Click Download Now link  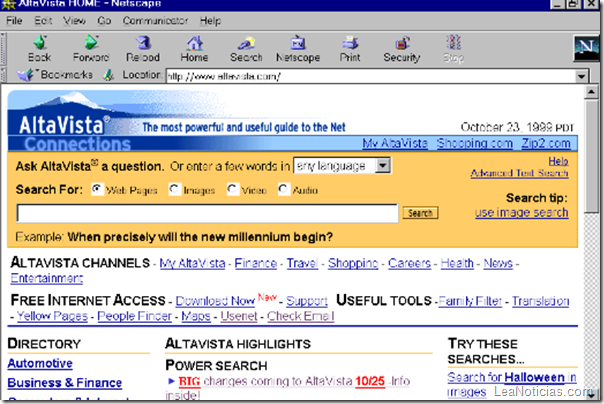click(215, 301)
